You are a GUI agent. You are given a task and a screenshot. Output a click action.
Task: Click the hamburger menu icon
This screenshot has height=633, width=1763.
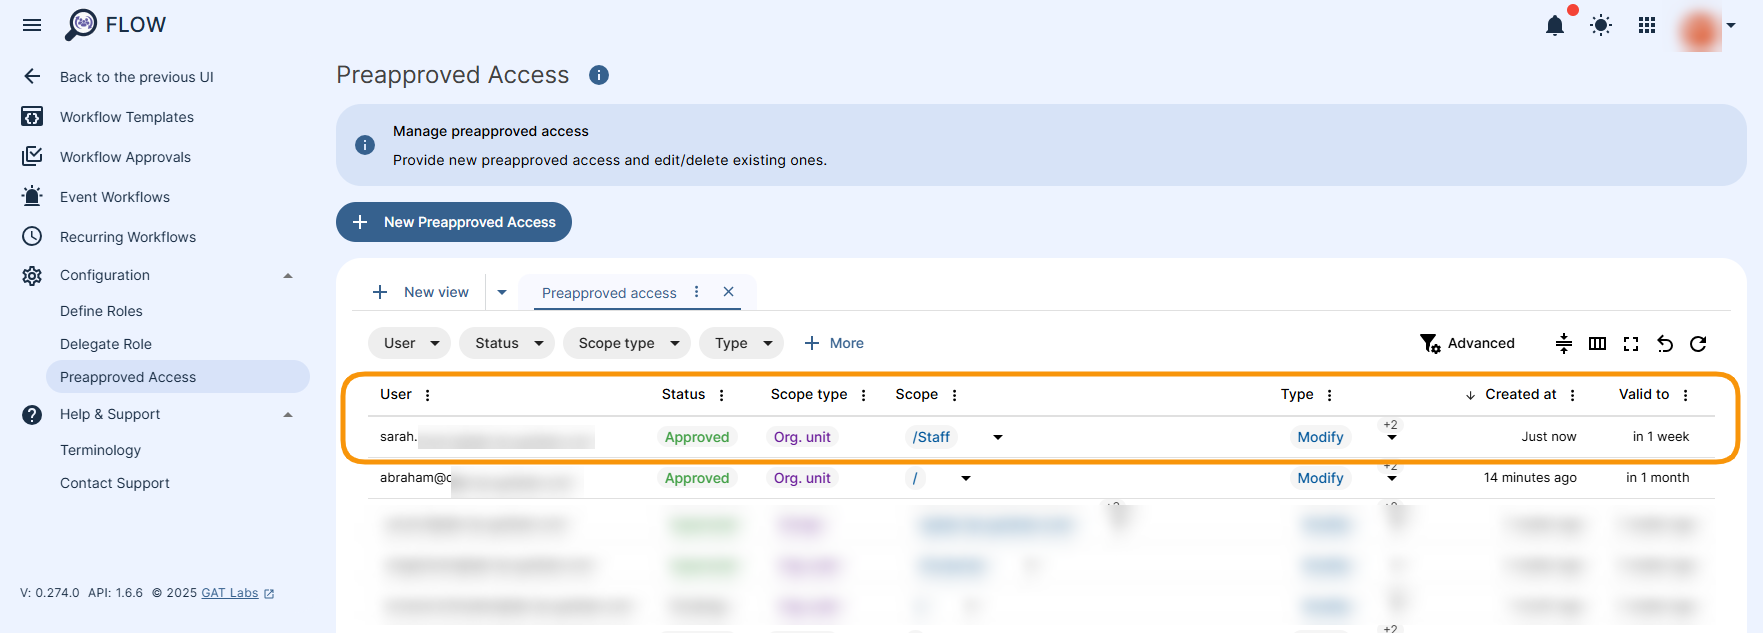click(32, 25)
